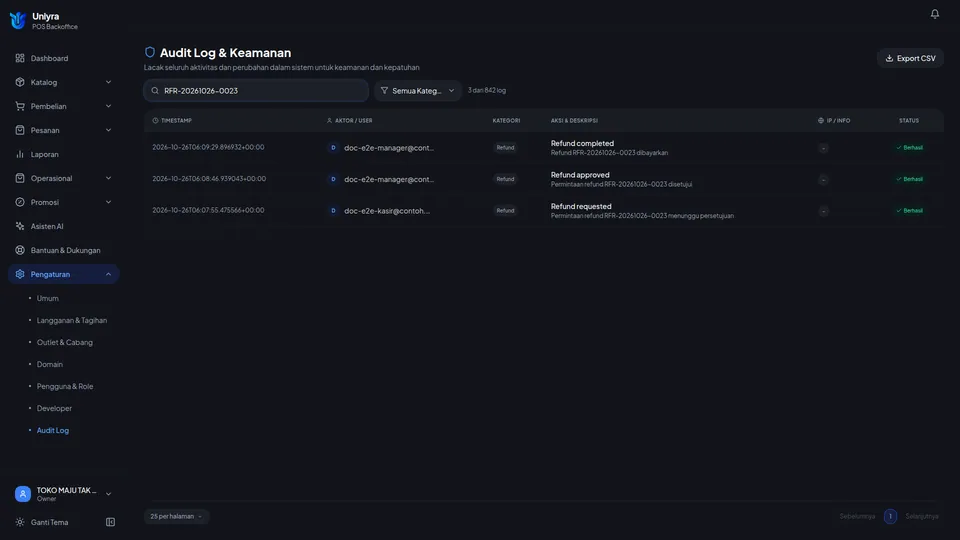Open Domain settings
The height and width of the screenshot is (540, 960).
point(50,364)
